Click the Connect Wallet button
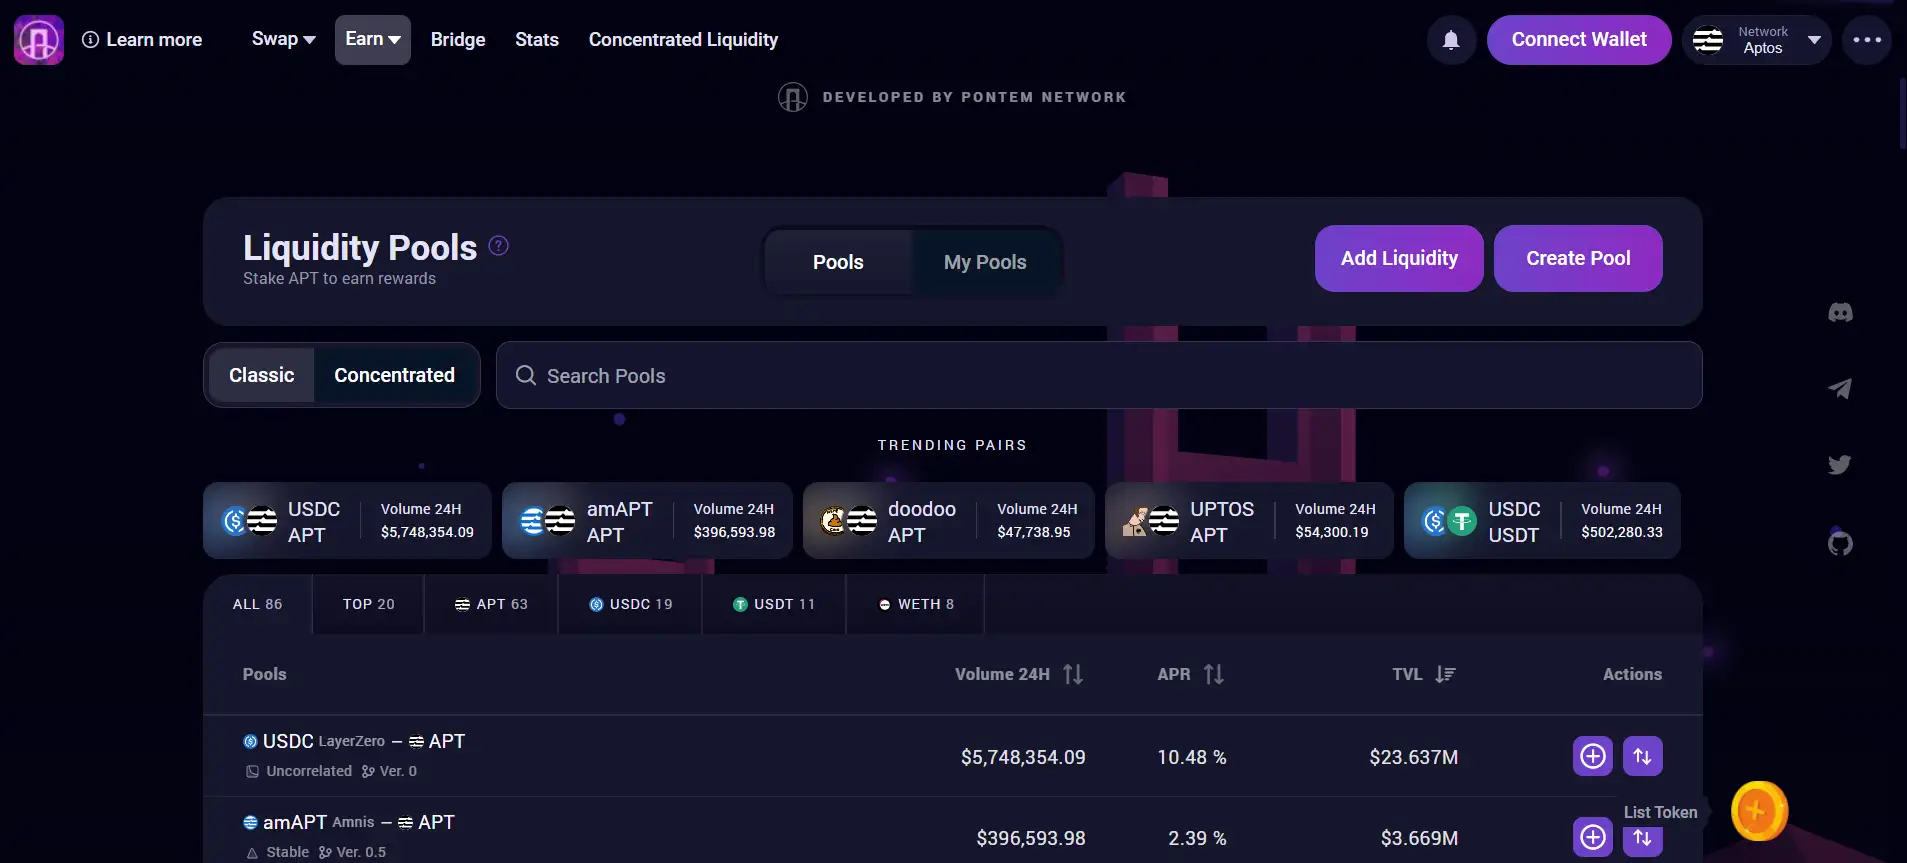The image size is (1907, 863). coord(1578,40)
